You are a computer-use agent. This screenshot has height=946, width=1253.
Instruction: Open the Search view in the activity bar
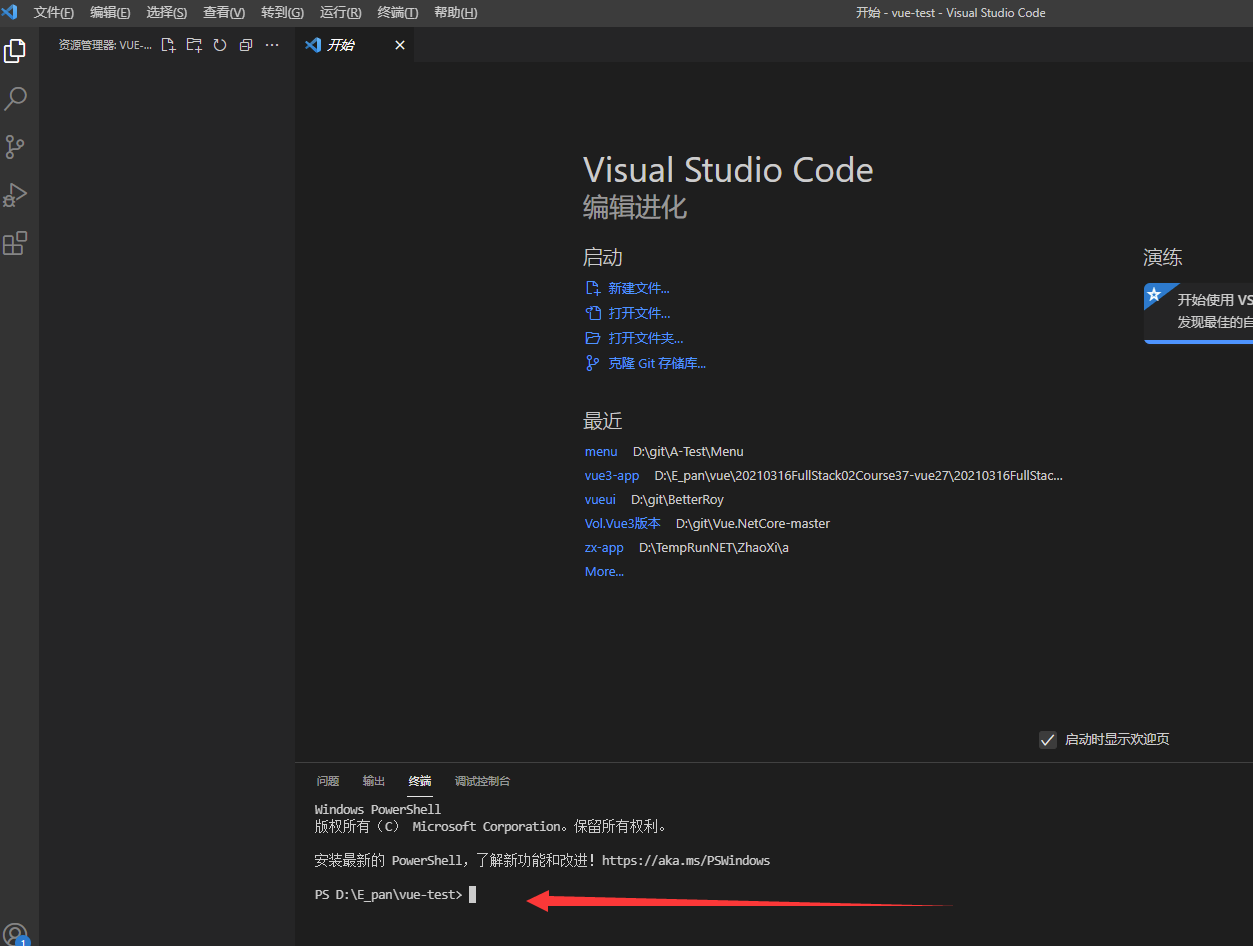pyautogui.click(x=15, y=98)
